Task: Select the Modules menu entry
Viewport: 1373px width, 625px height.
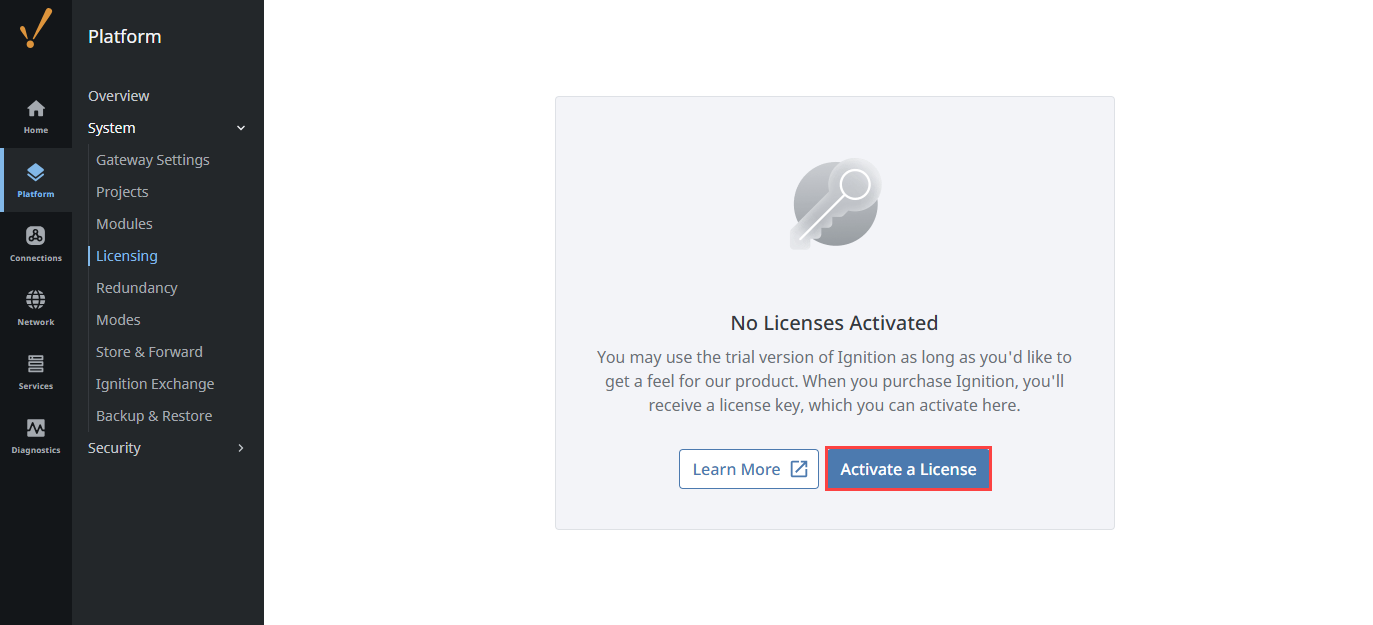Action: 123,223
